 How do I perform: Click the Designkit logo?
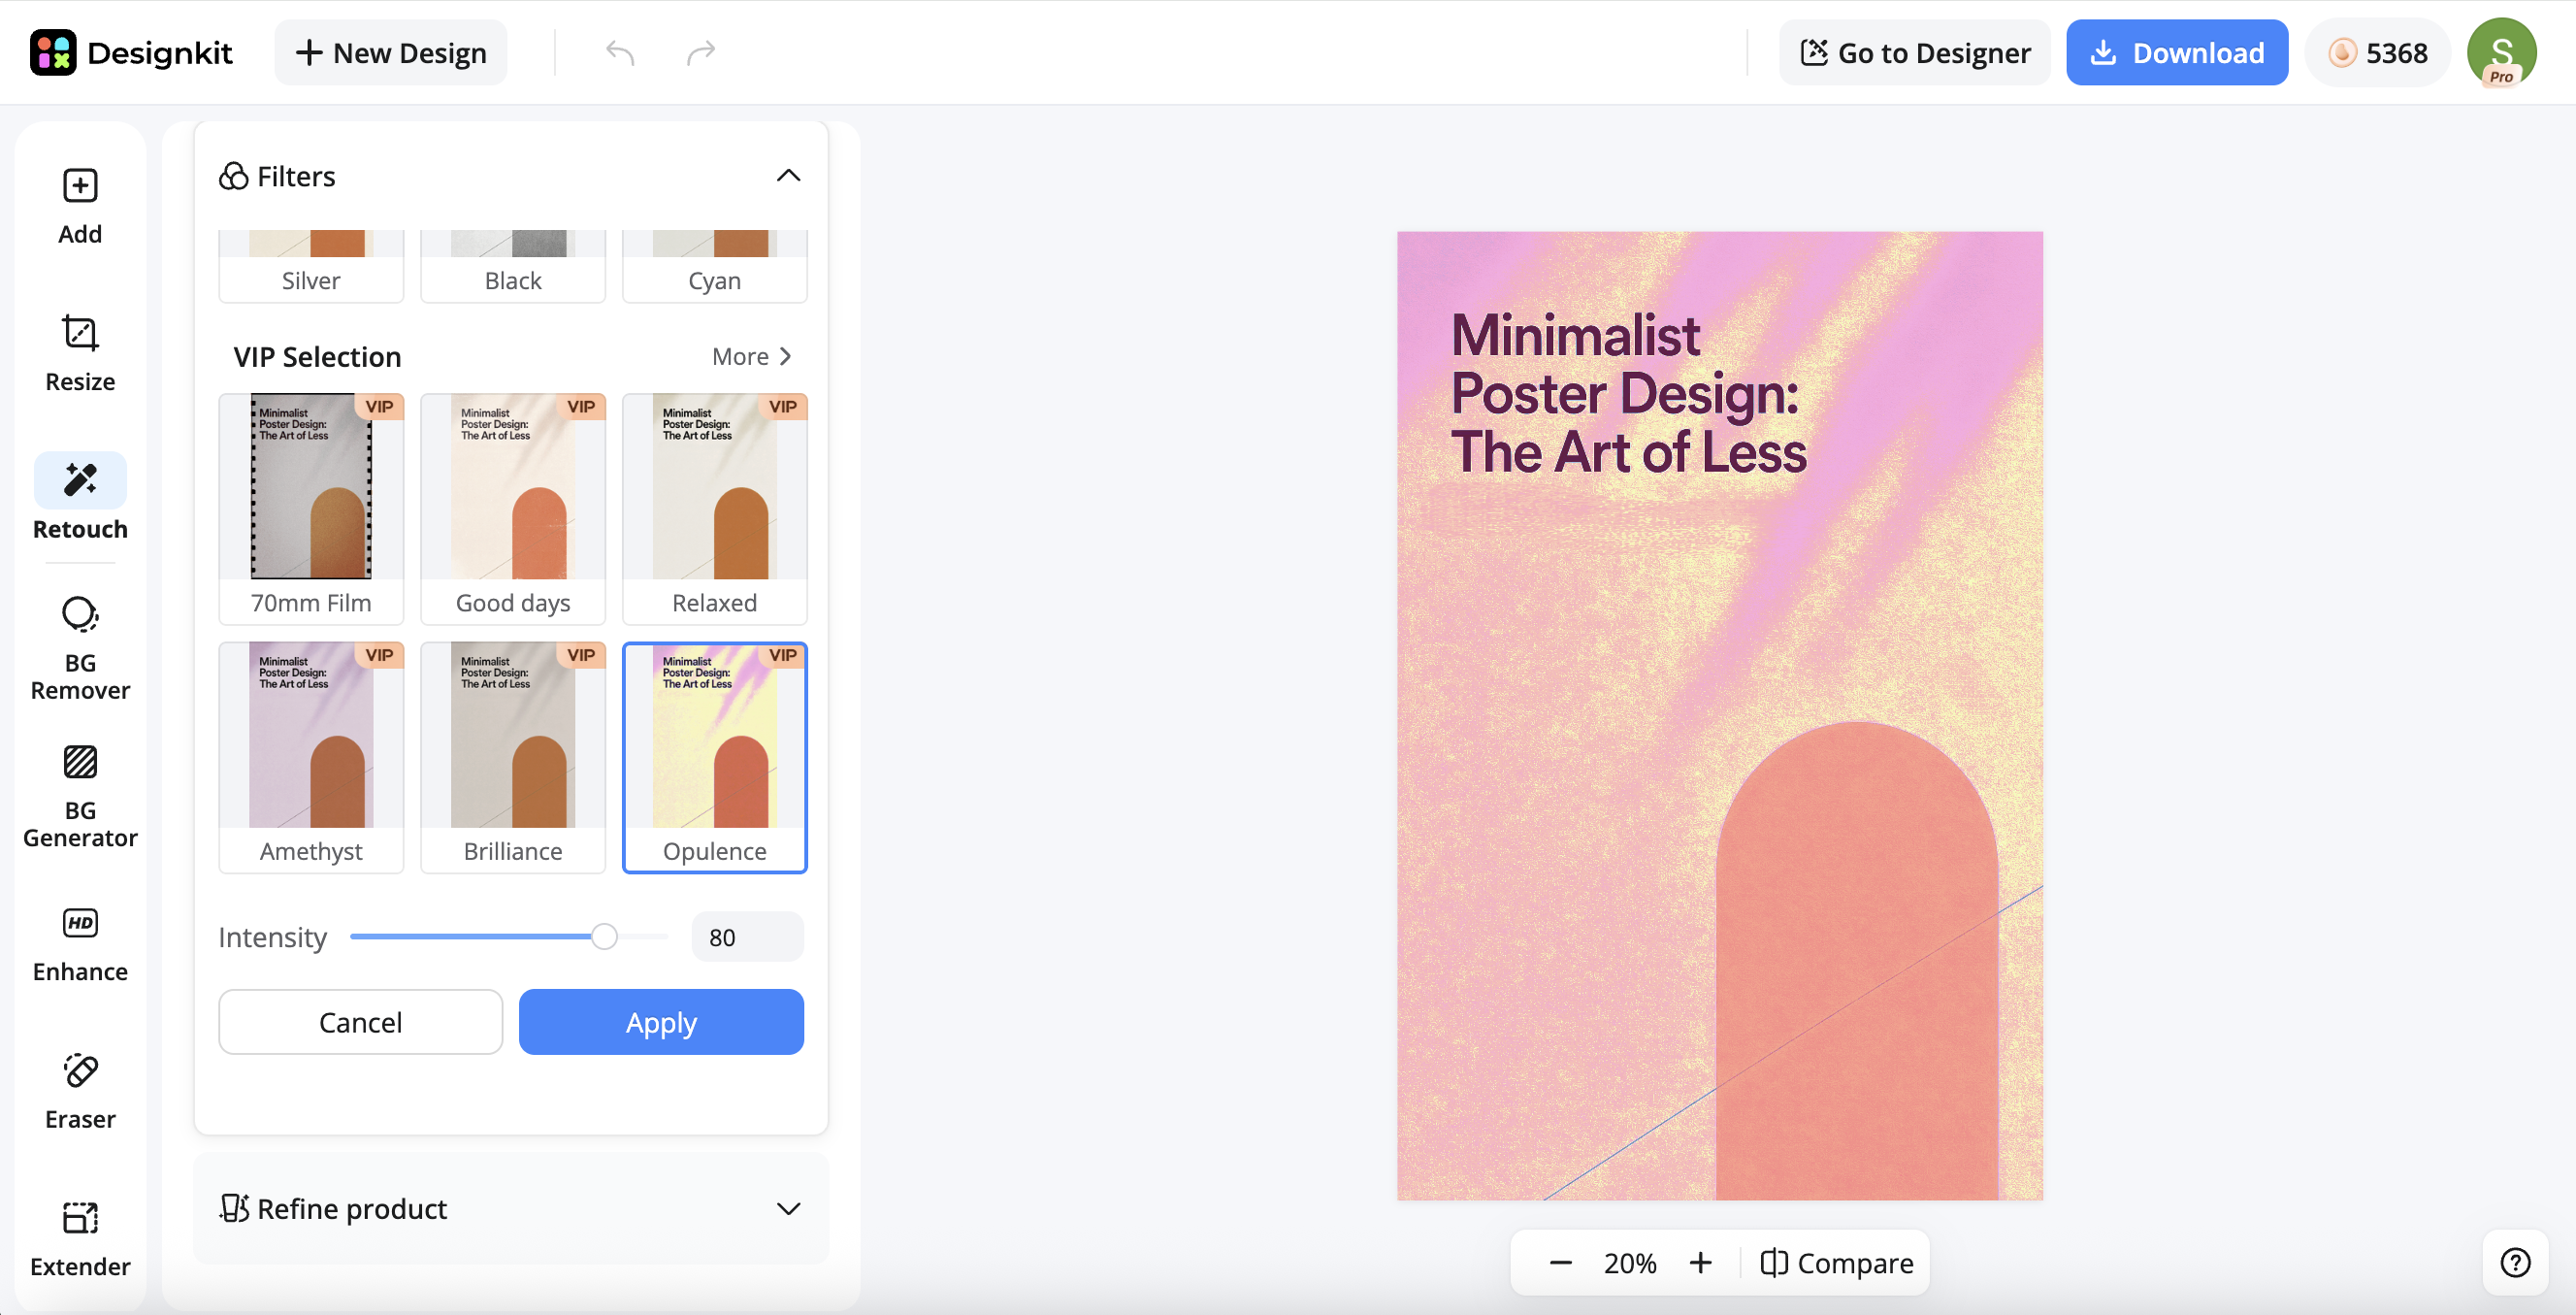[x=131, y=53]
